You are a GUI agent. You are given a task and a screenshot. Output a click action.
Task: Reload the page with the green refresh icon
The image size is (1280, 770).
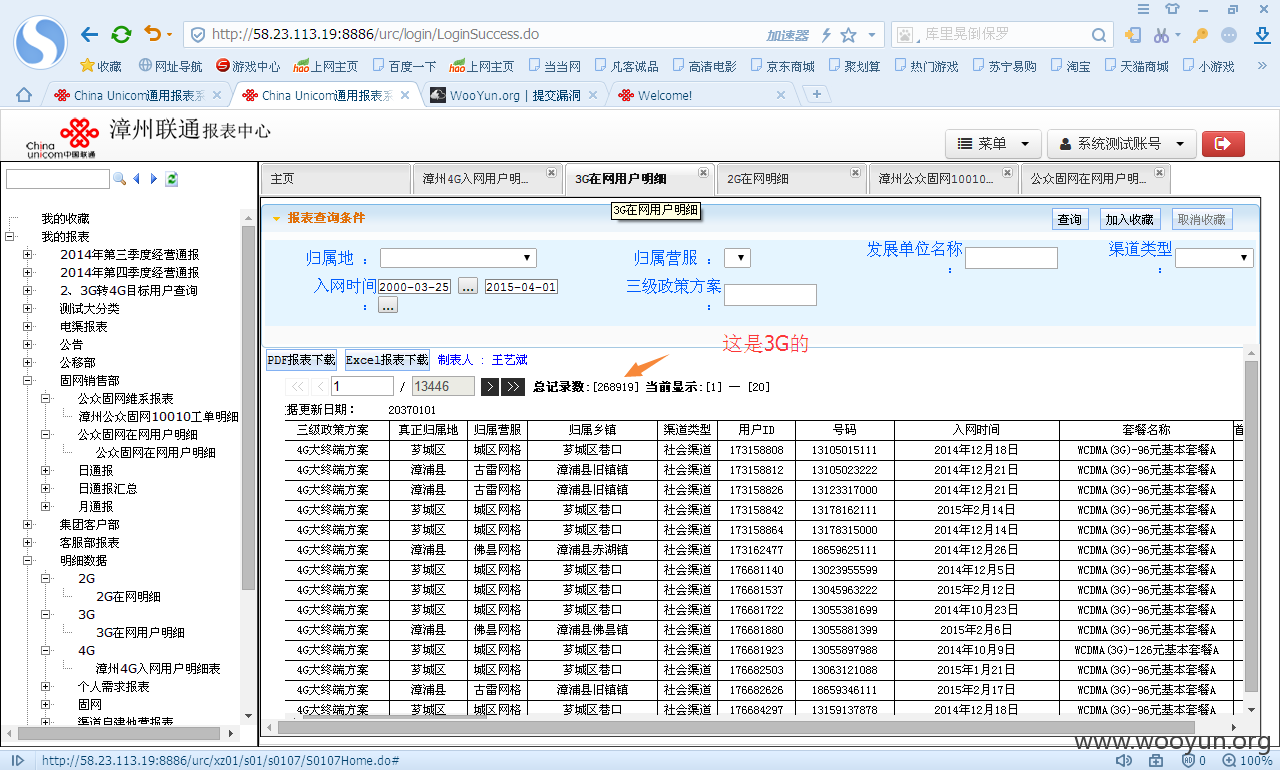coord(121,35)
